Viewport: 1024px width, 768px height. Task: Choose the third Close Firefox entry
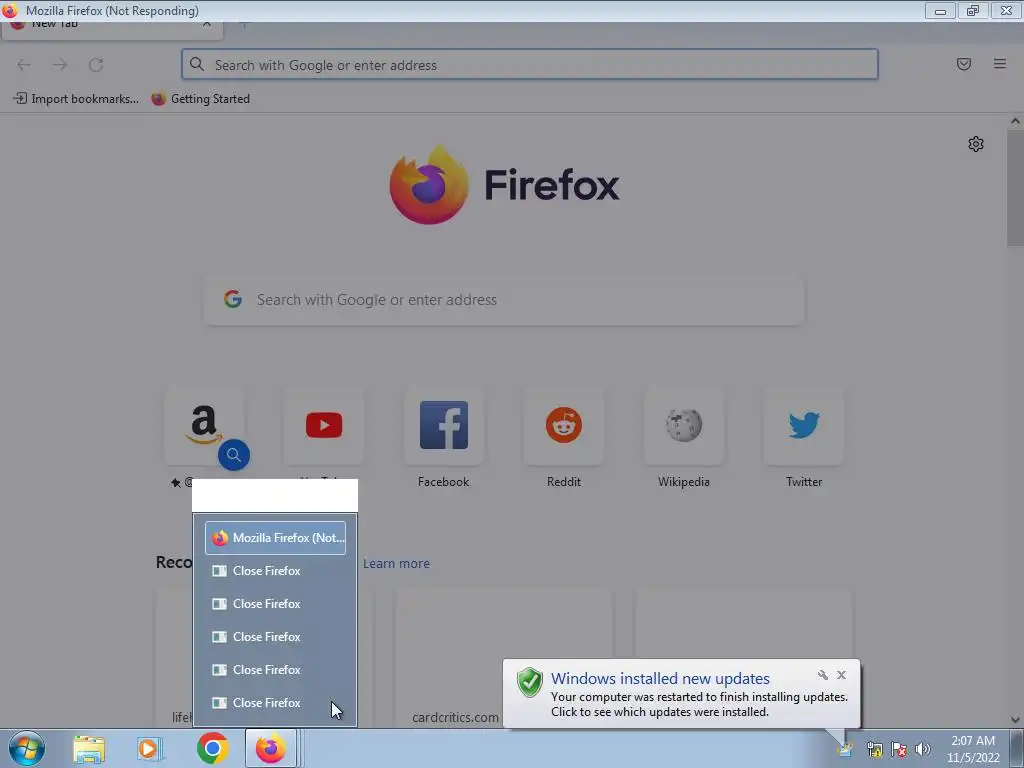click(276, 637)
